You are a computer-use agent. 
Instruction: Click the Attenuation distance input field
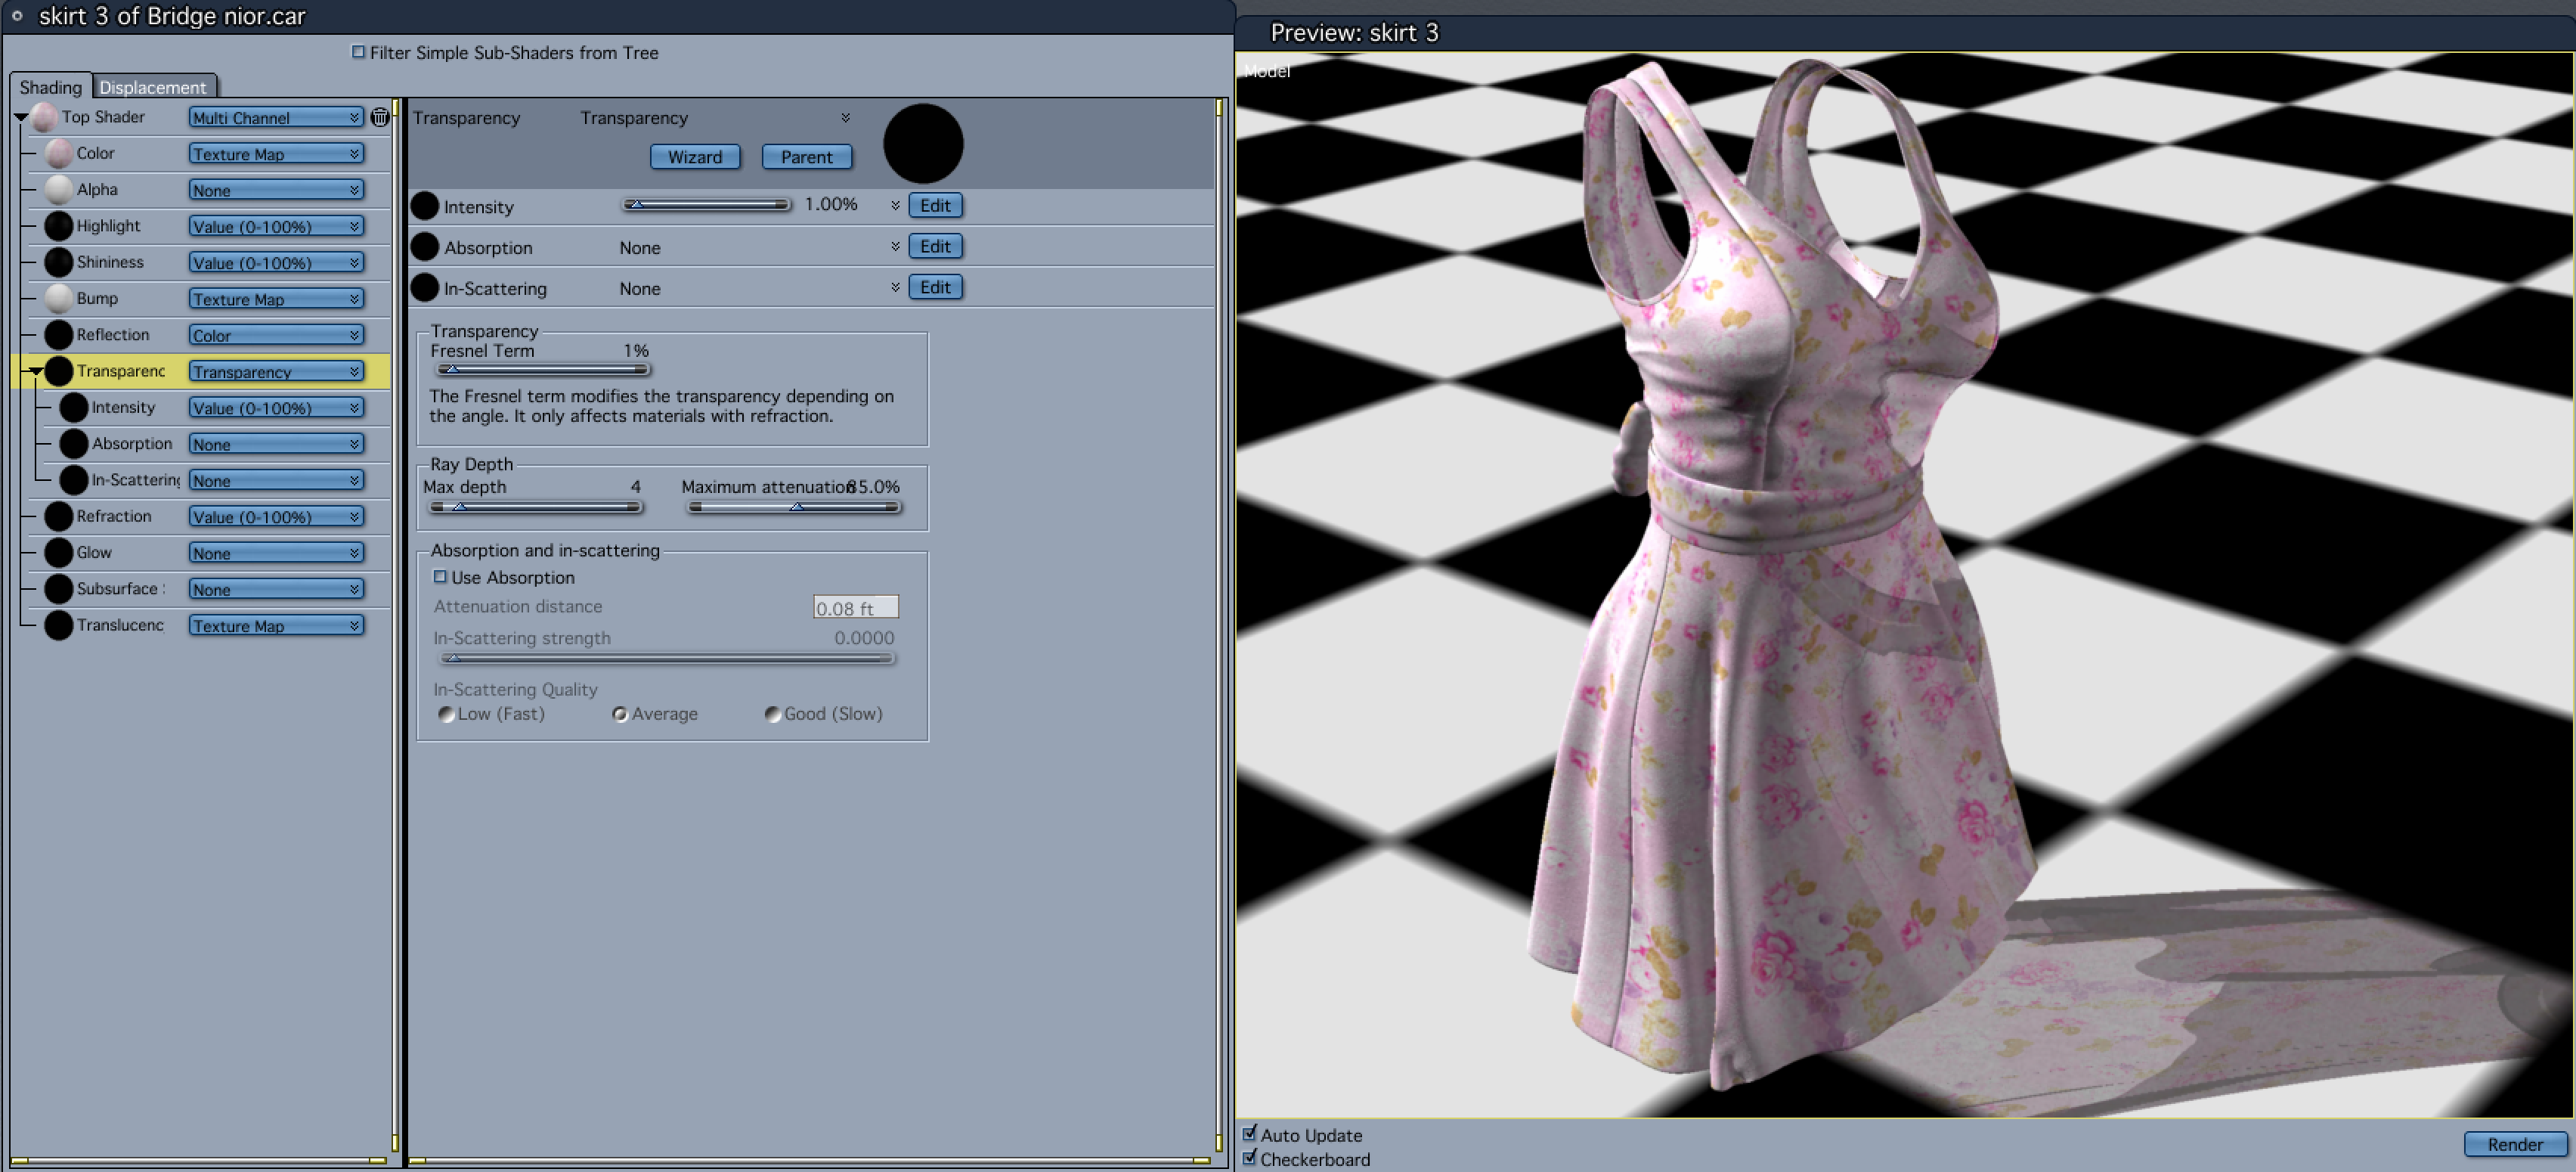point(855,607)
